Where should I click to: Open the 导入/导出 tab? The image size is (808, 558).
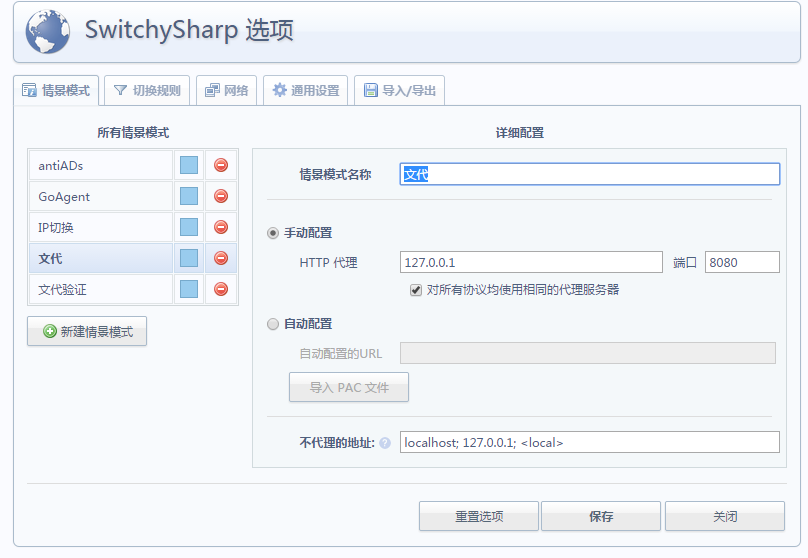click(x=399, y=91)
